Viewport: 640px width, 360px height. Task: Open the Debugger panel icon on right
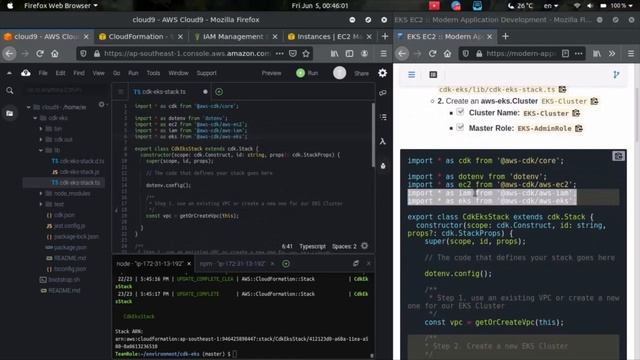tap(383, 166)
